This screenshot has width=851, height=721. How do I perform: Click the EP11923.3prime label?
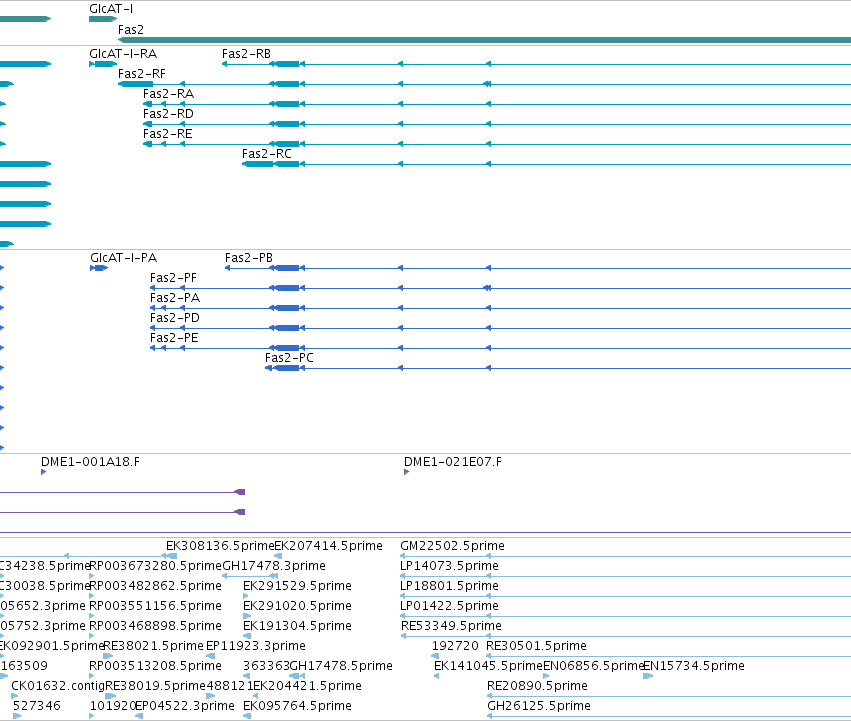click(x=256, y=646)
